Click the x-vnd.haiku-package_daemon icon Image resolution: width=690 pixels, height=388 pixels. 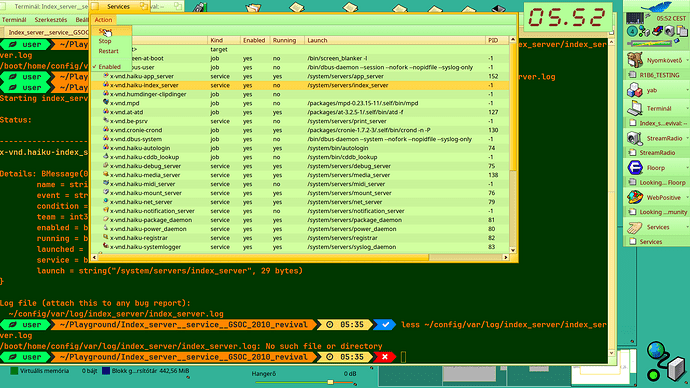pyautogui.click(x=106, y=219)
